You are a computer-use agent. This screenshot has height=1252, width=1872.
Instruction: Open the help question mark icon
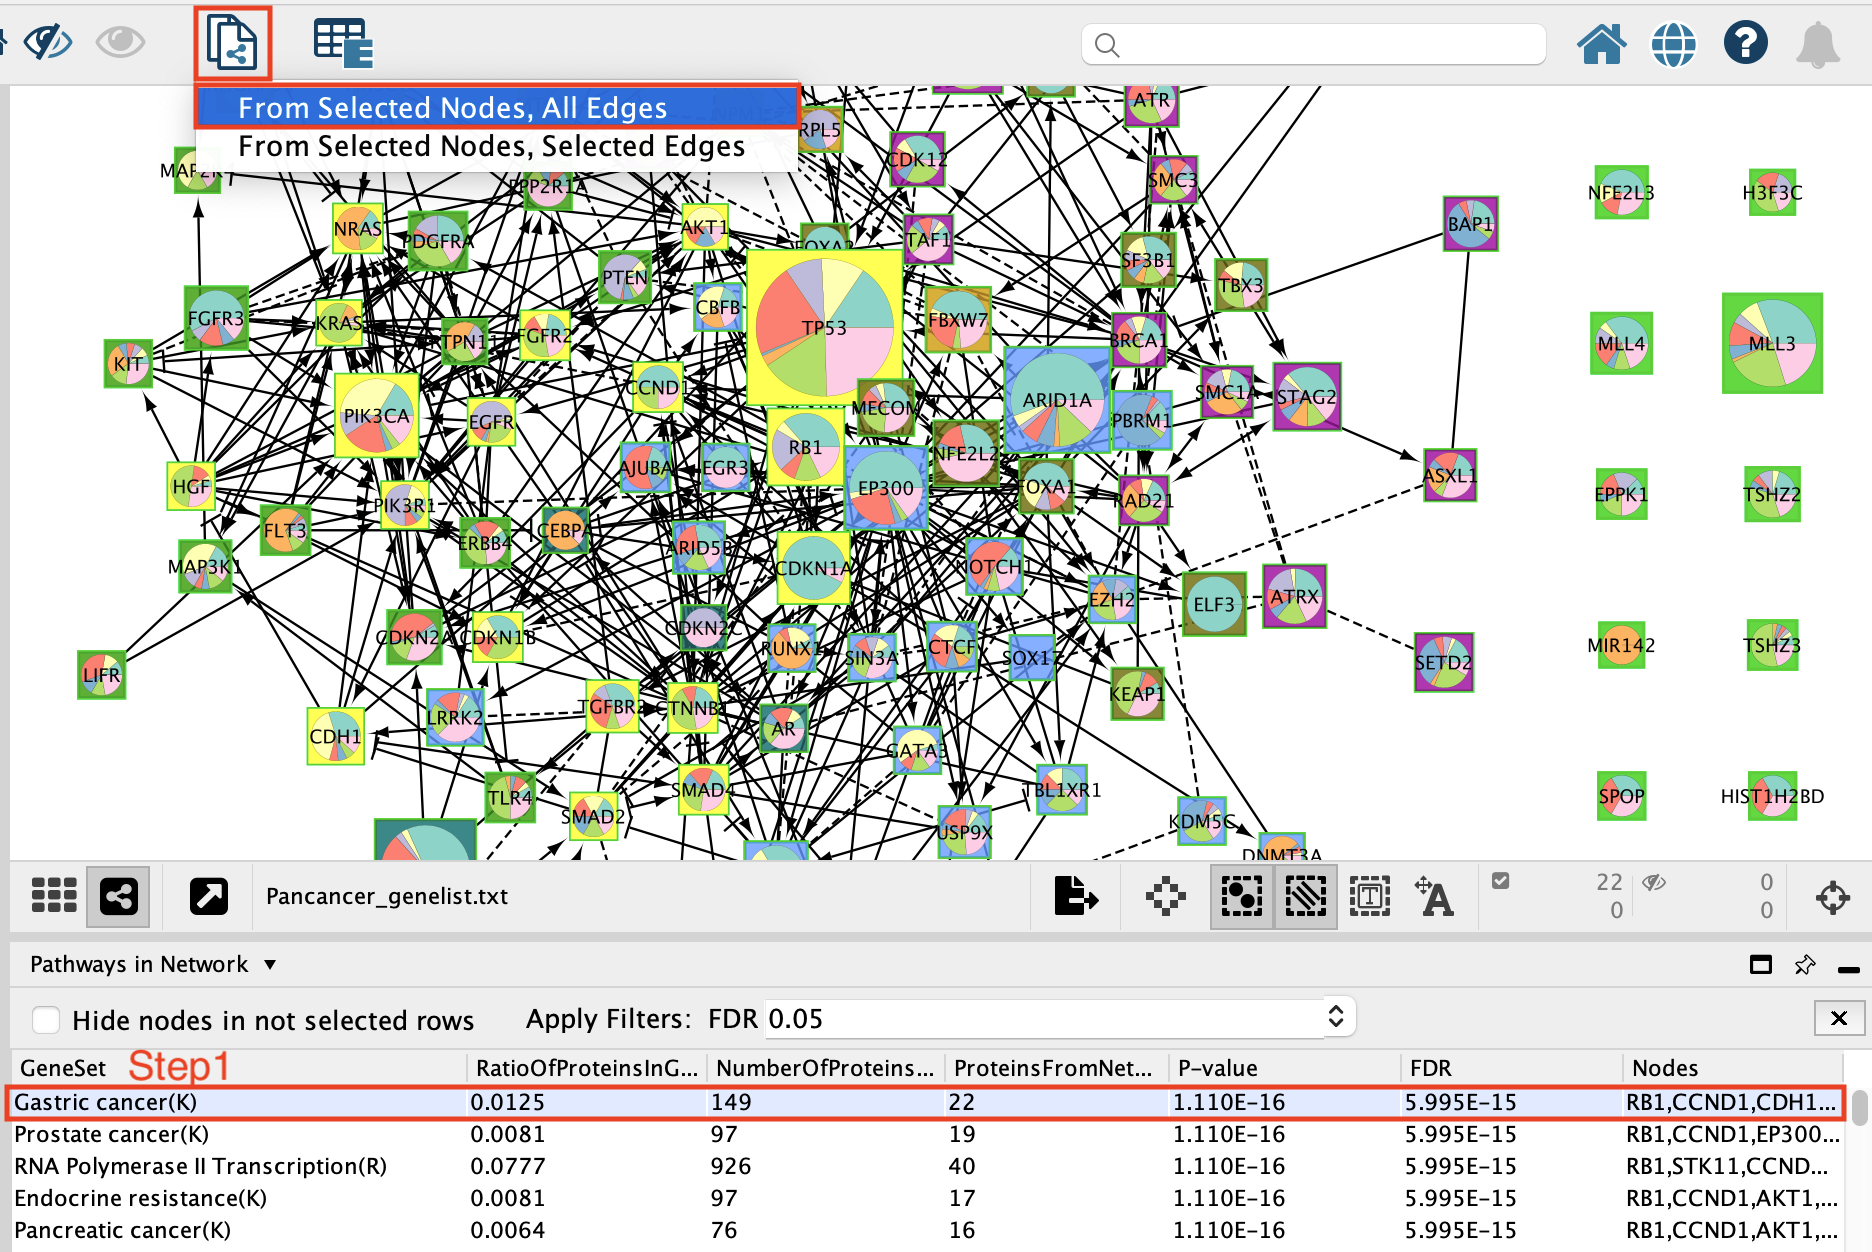point(1745,44)
